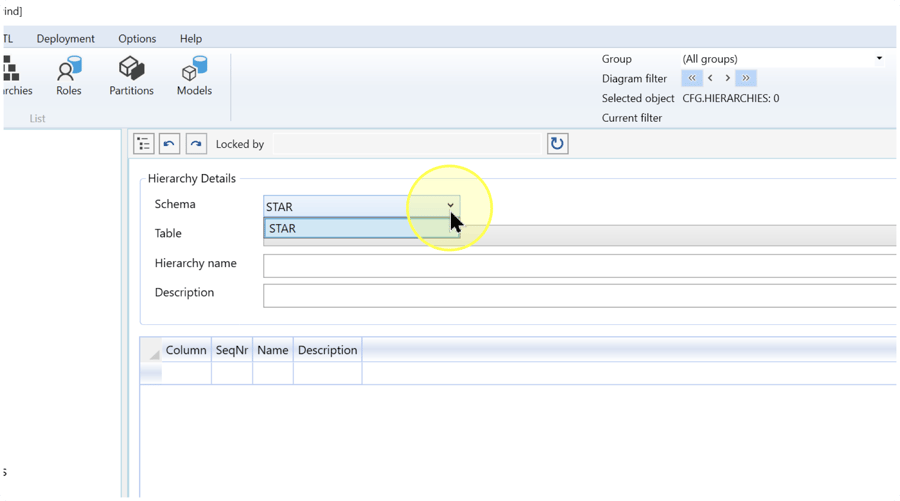Open the Partitions list
This screenshot has height=501, width=900.
tap(131, 76)
